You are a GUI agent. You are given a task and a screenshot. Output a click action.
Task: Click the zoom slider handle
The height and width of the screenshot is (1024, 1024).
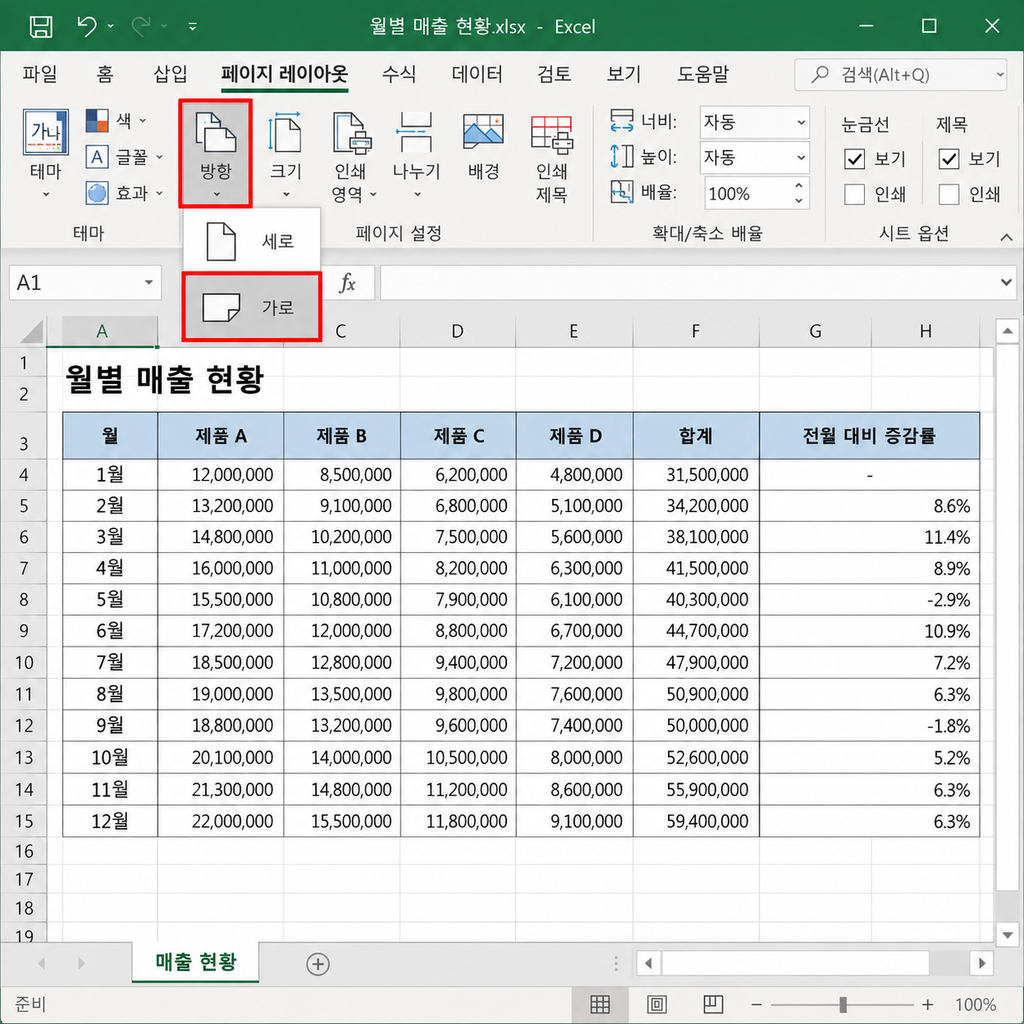[x=843, y=1004]
